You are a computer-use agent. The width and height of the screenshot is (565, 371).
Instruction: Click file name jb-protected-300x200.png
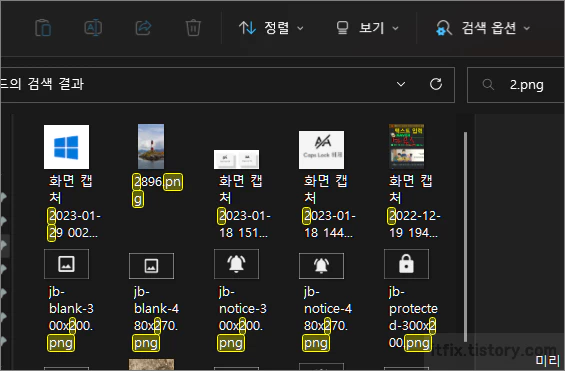click(x=413, y=318)
